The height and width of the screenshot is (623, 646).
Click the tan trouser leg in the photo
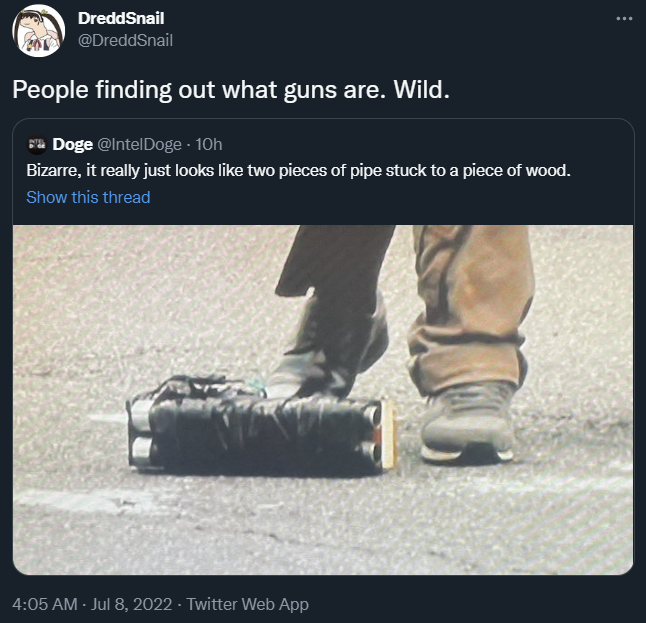[x=470, y=305]
